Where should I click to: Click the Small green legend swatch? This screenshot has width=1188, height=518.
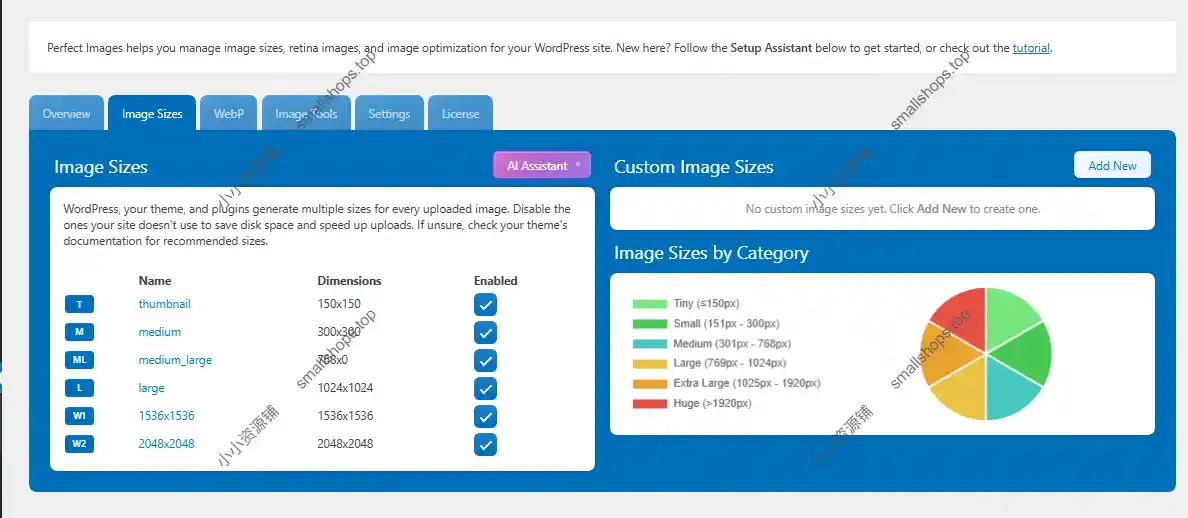[649, 324]
